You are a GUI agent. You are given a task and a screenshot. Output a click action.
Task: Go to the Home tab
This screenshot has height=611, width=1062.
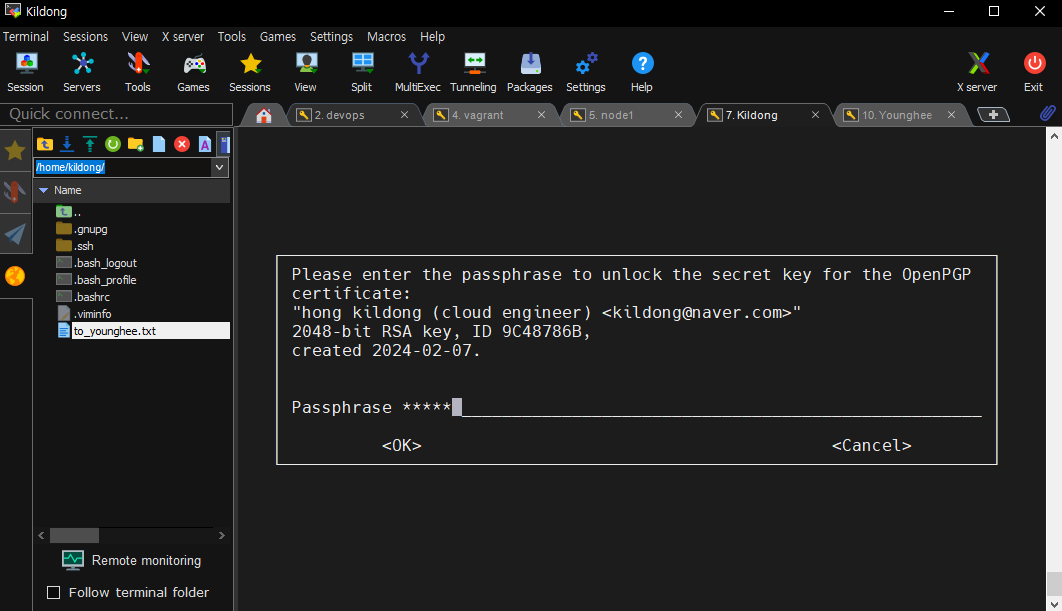click(x=264, y=116)
